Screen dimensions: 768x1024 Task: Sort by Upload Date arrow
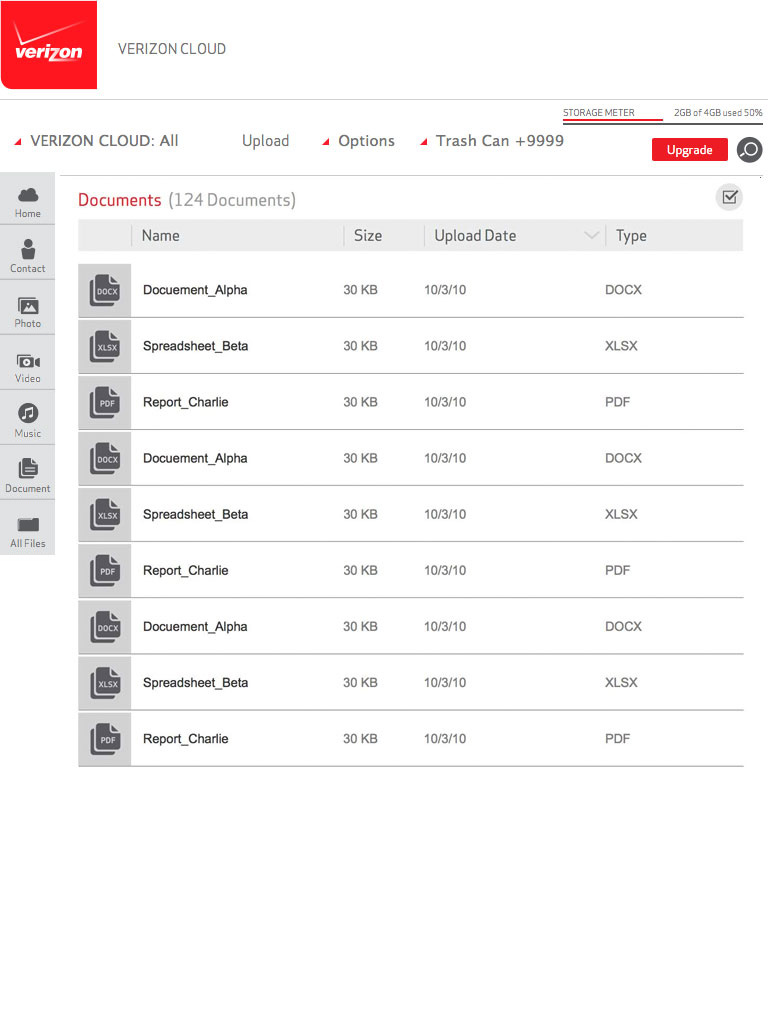coord(591,236)
